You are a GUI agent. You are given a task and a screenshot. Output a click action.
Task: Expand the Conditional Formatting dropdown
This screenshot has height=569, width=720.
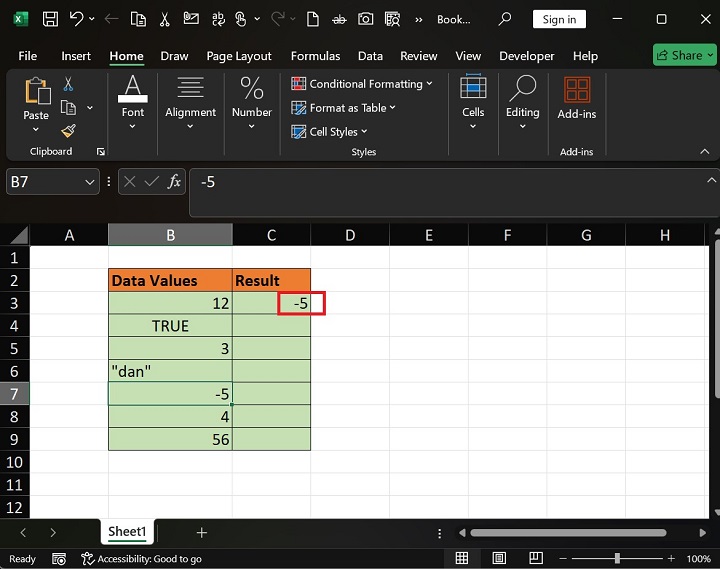[x=362, y=84]
